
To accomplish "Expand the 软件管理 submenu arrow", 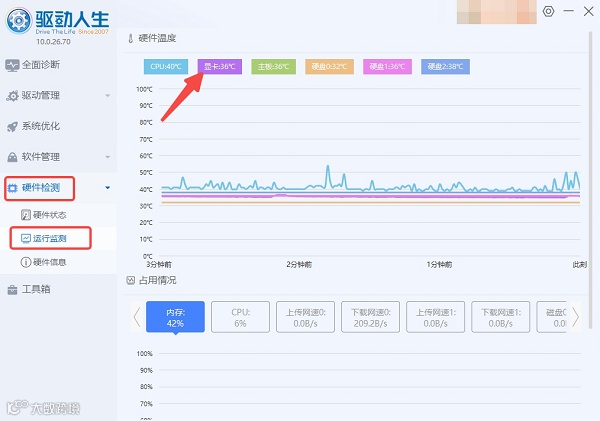I will (x=108, y=157).
